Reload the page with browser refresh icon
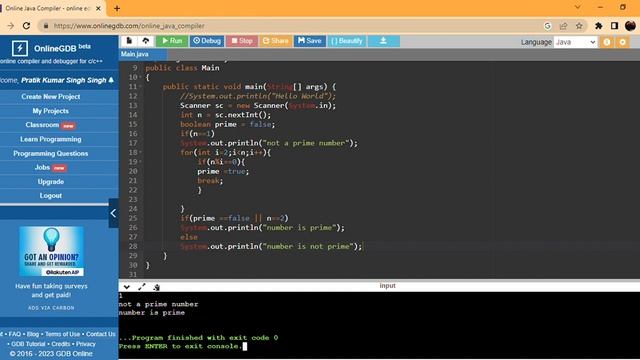640x360 pixels. [x=26, y=26]
